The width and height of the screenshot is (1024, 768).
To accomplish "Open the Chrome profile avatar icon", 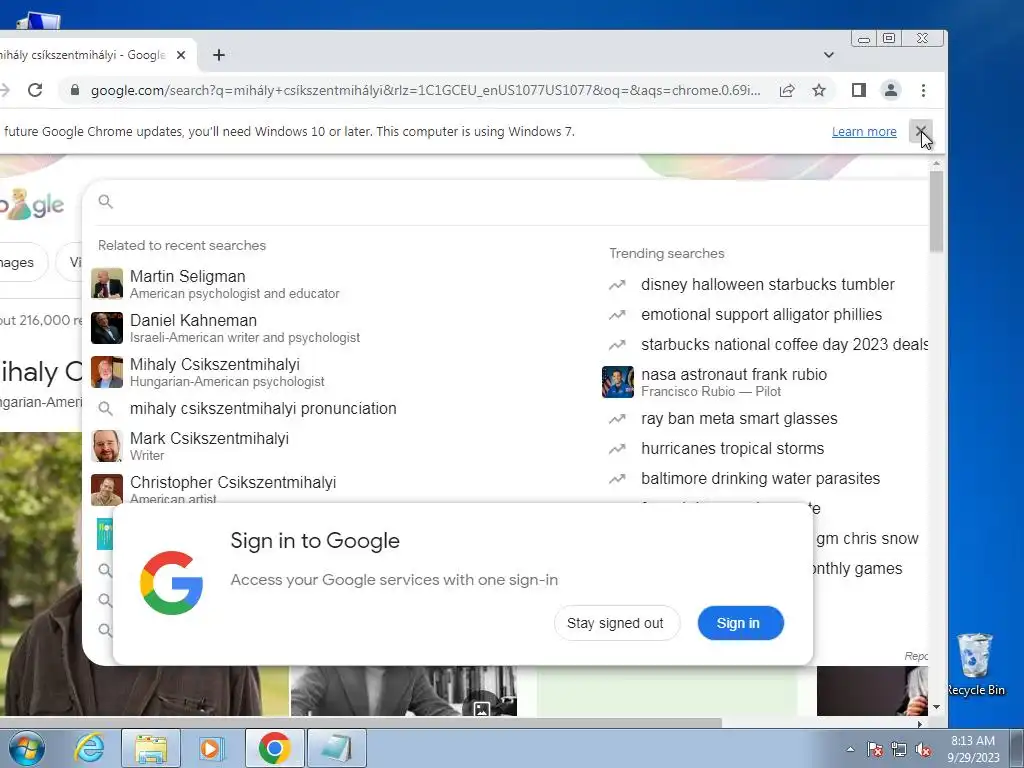I will [x=891, y=90].
